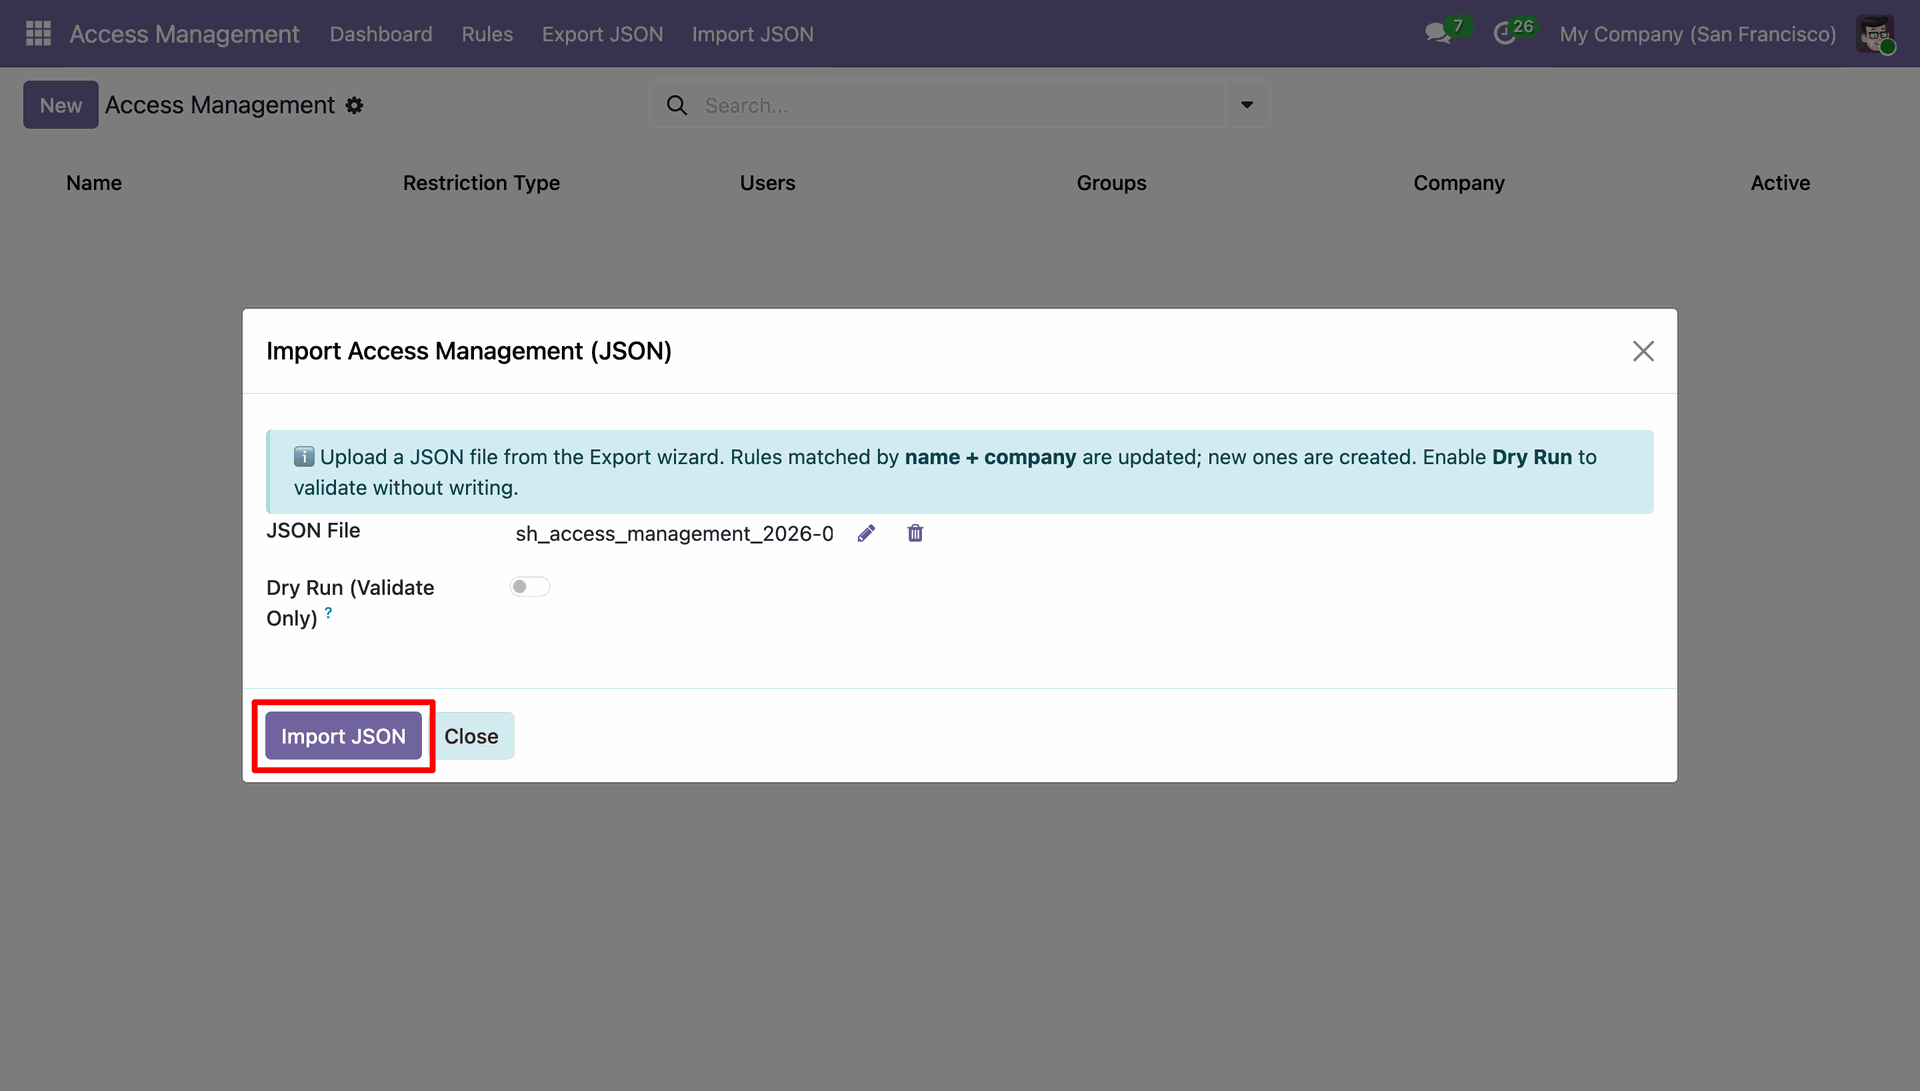1920x1091 pixels.
Task: Sort by the Company column header
Action: [1458, 183]
